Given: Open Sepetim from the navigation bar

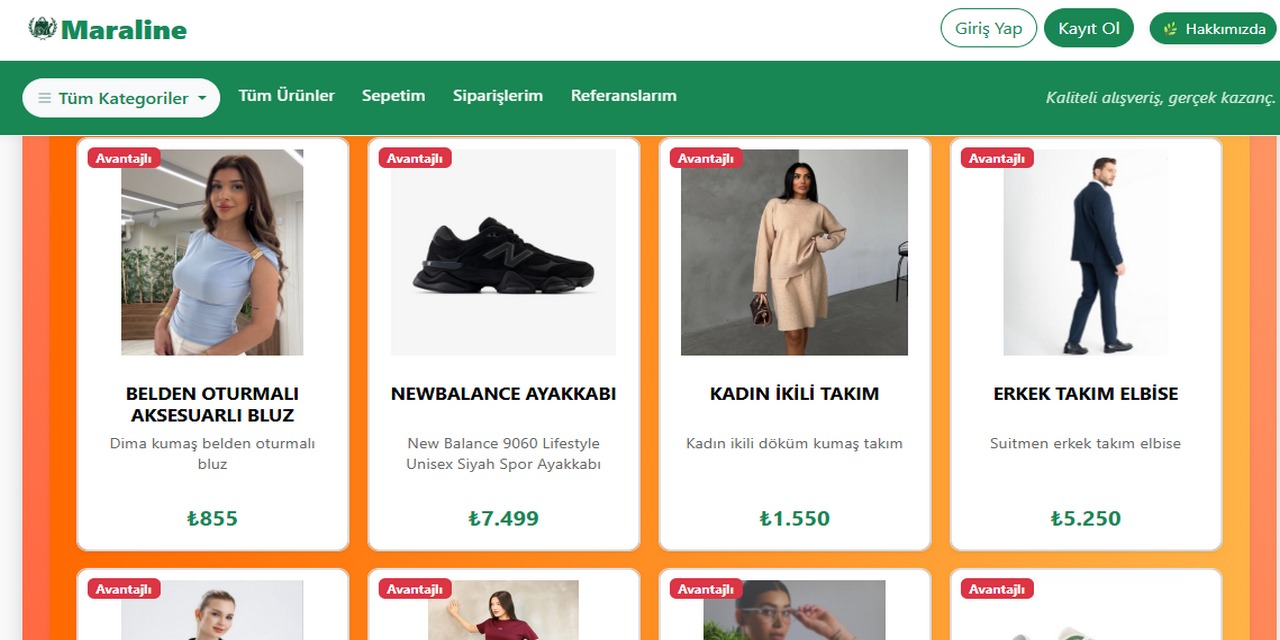Looking at the screenshot, I should [x=393, y=95].
